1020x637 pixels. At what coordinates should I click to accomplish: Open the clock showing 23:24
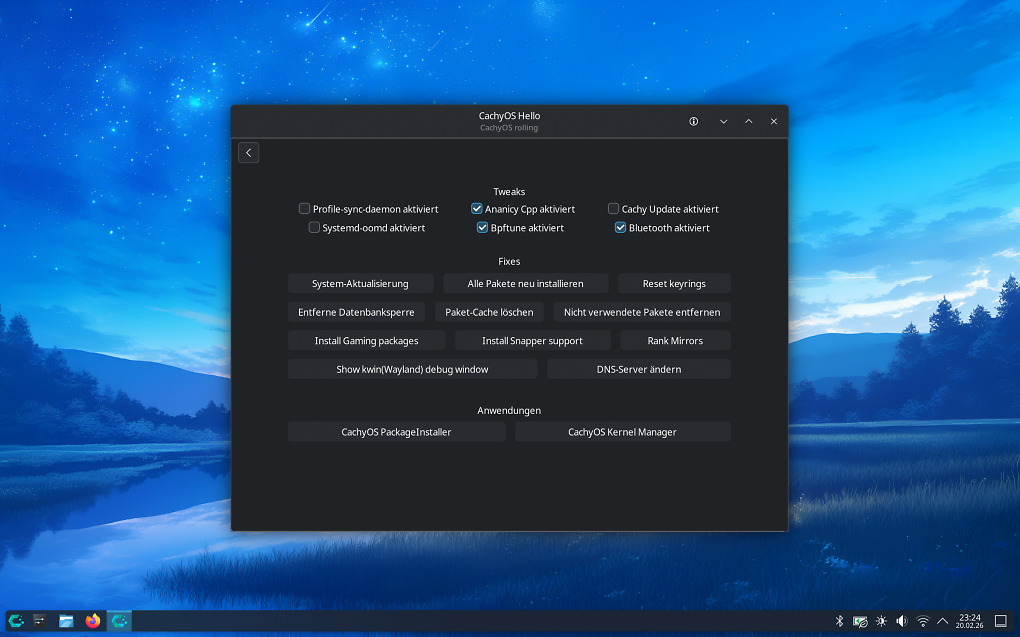coord(969,621)
